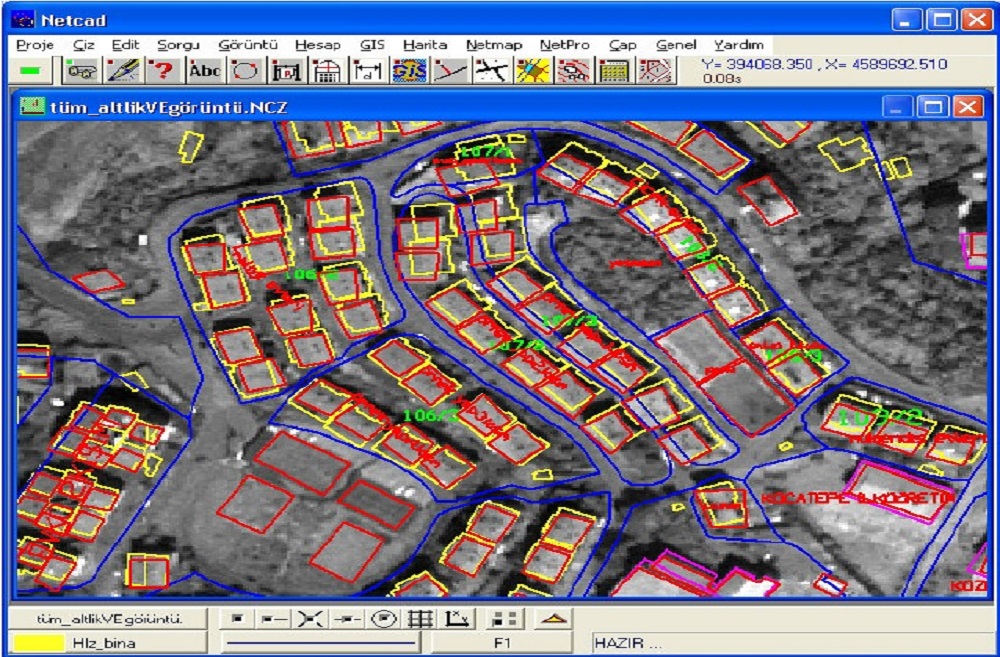Screen dimensions: 1000x657
Task: Select the Abc text annotation tool
Action: [205, 71]
